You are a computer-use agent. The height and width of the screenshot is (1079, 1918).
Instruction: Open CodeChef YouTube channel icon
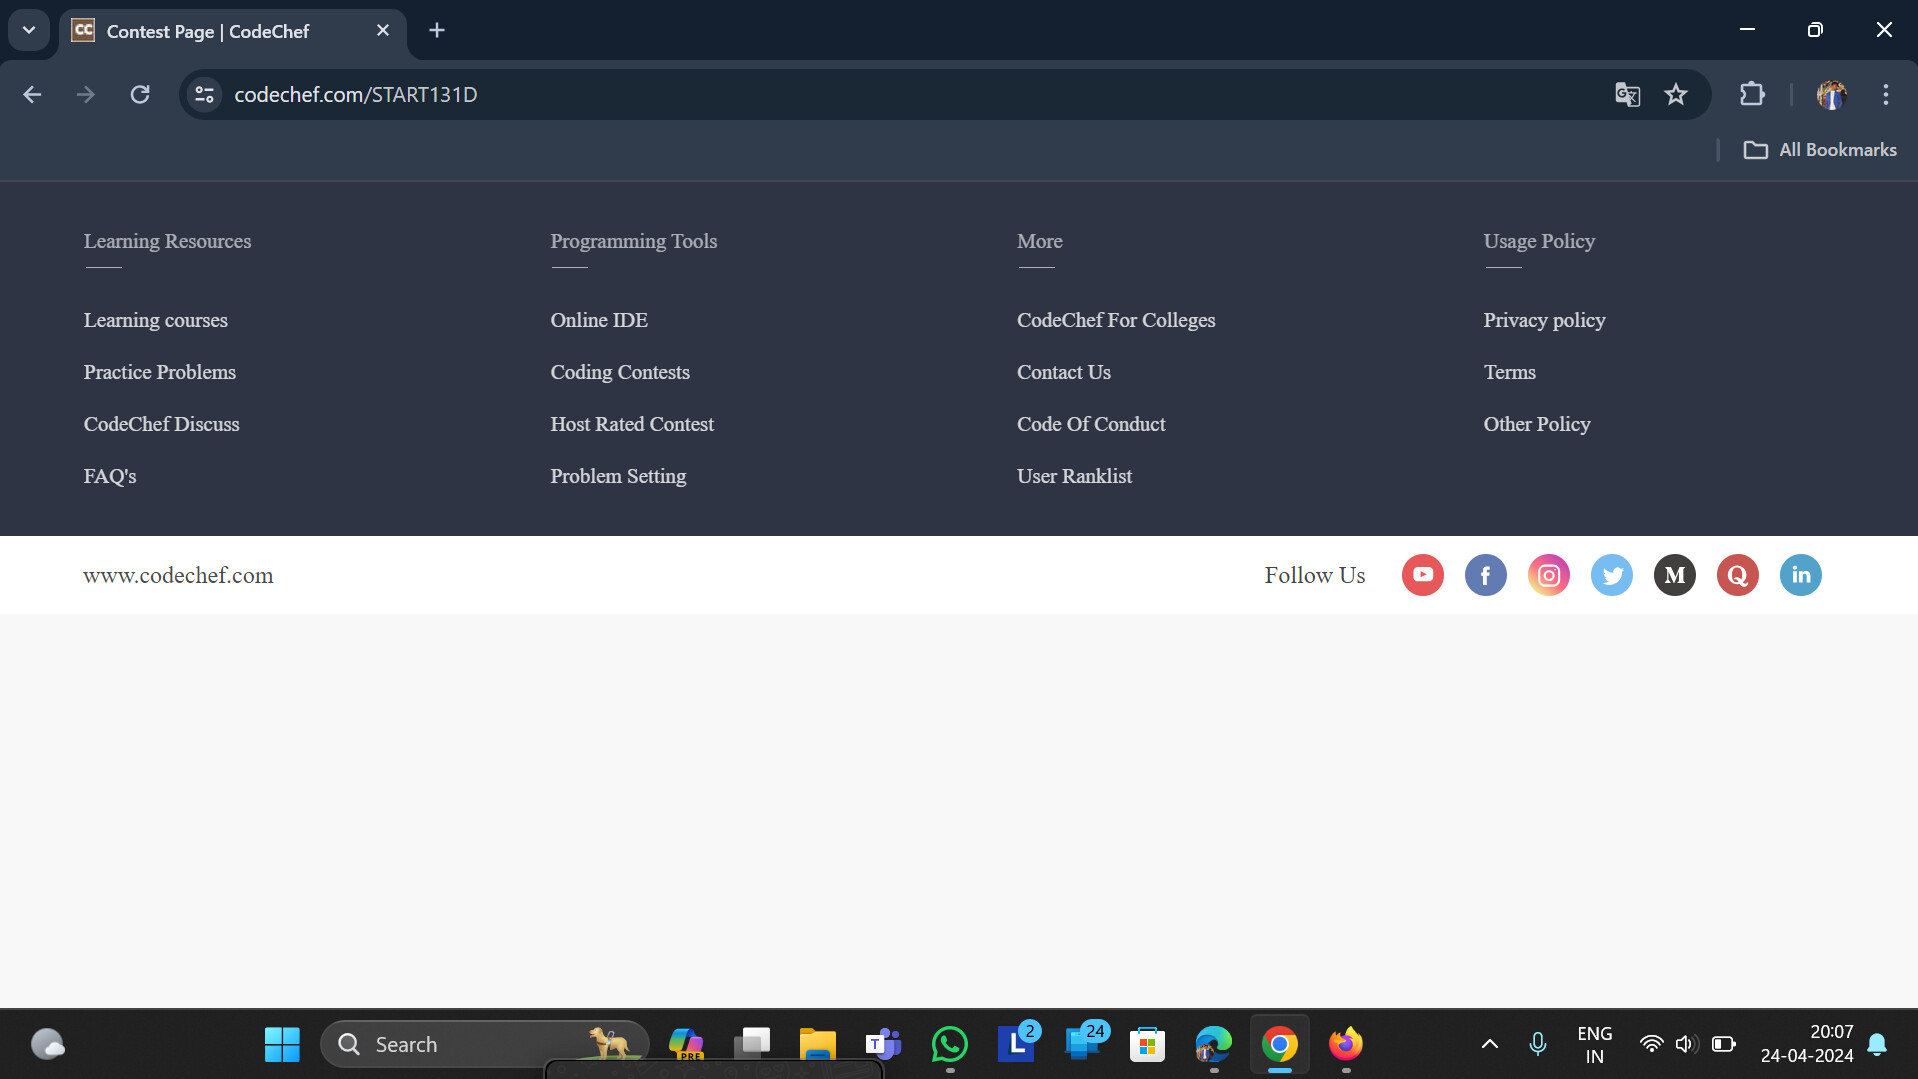coord(1422,575)
